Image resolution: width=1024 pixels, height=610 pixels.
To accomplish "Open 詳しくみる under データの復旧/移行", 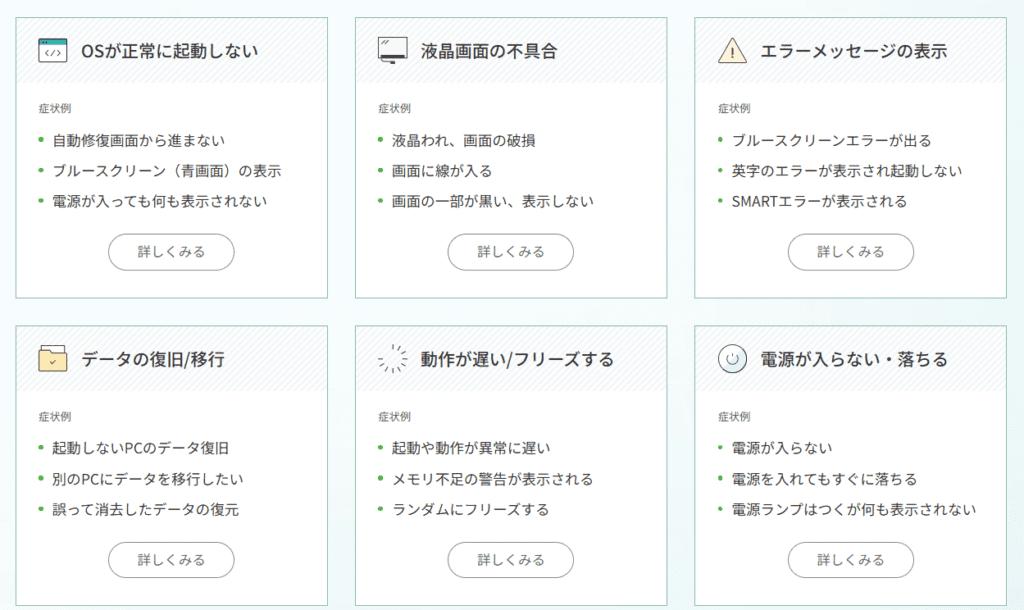I will [x=171, y=560].
